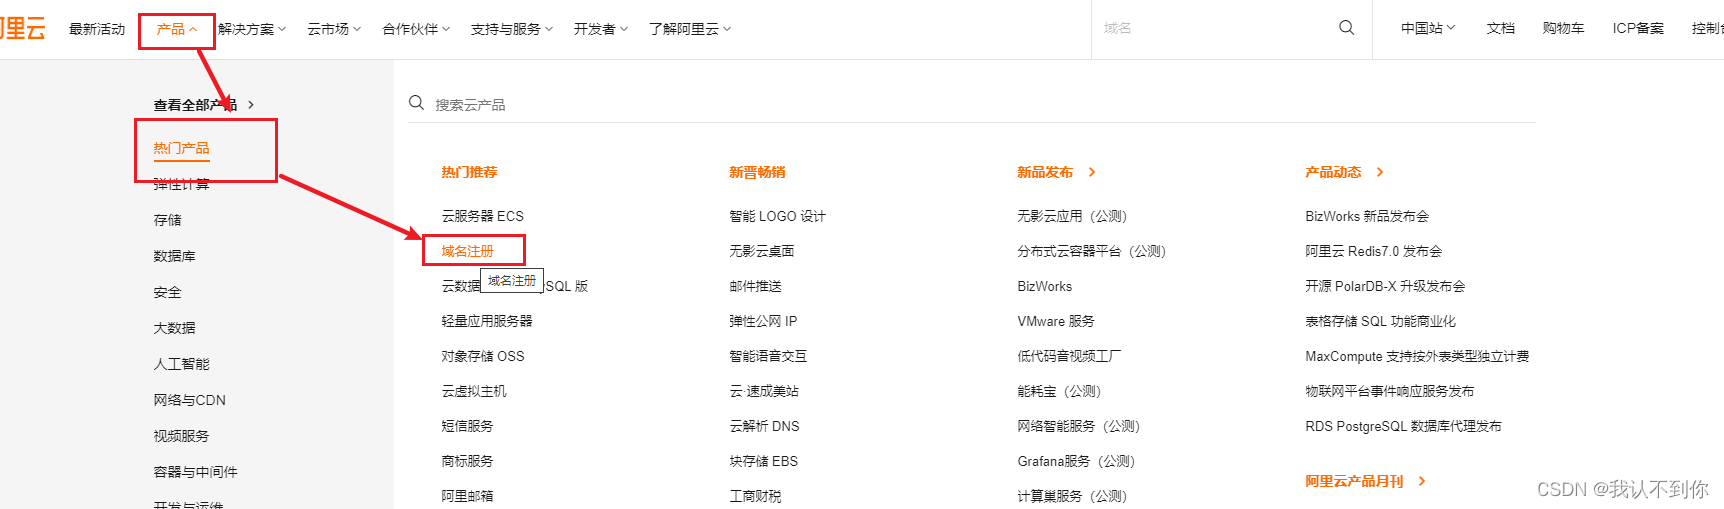Open the 中国站 region selector
This screenshot has height=509, width=1724.
tap(1428, 28)
